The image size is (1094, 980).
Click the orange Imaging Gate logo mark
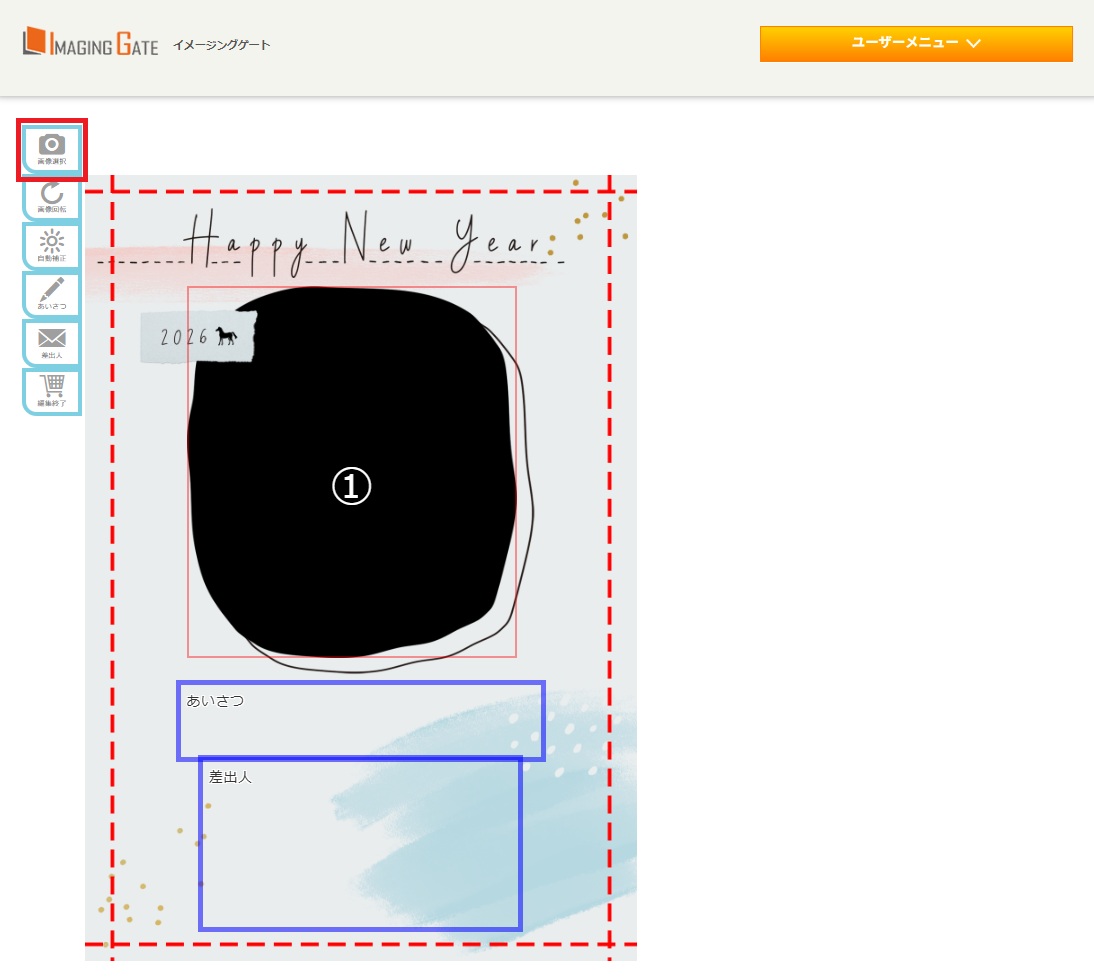tap(35, 43)
